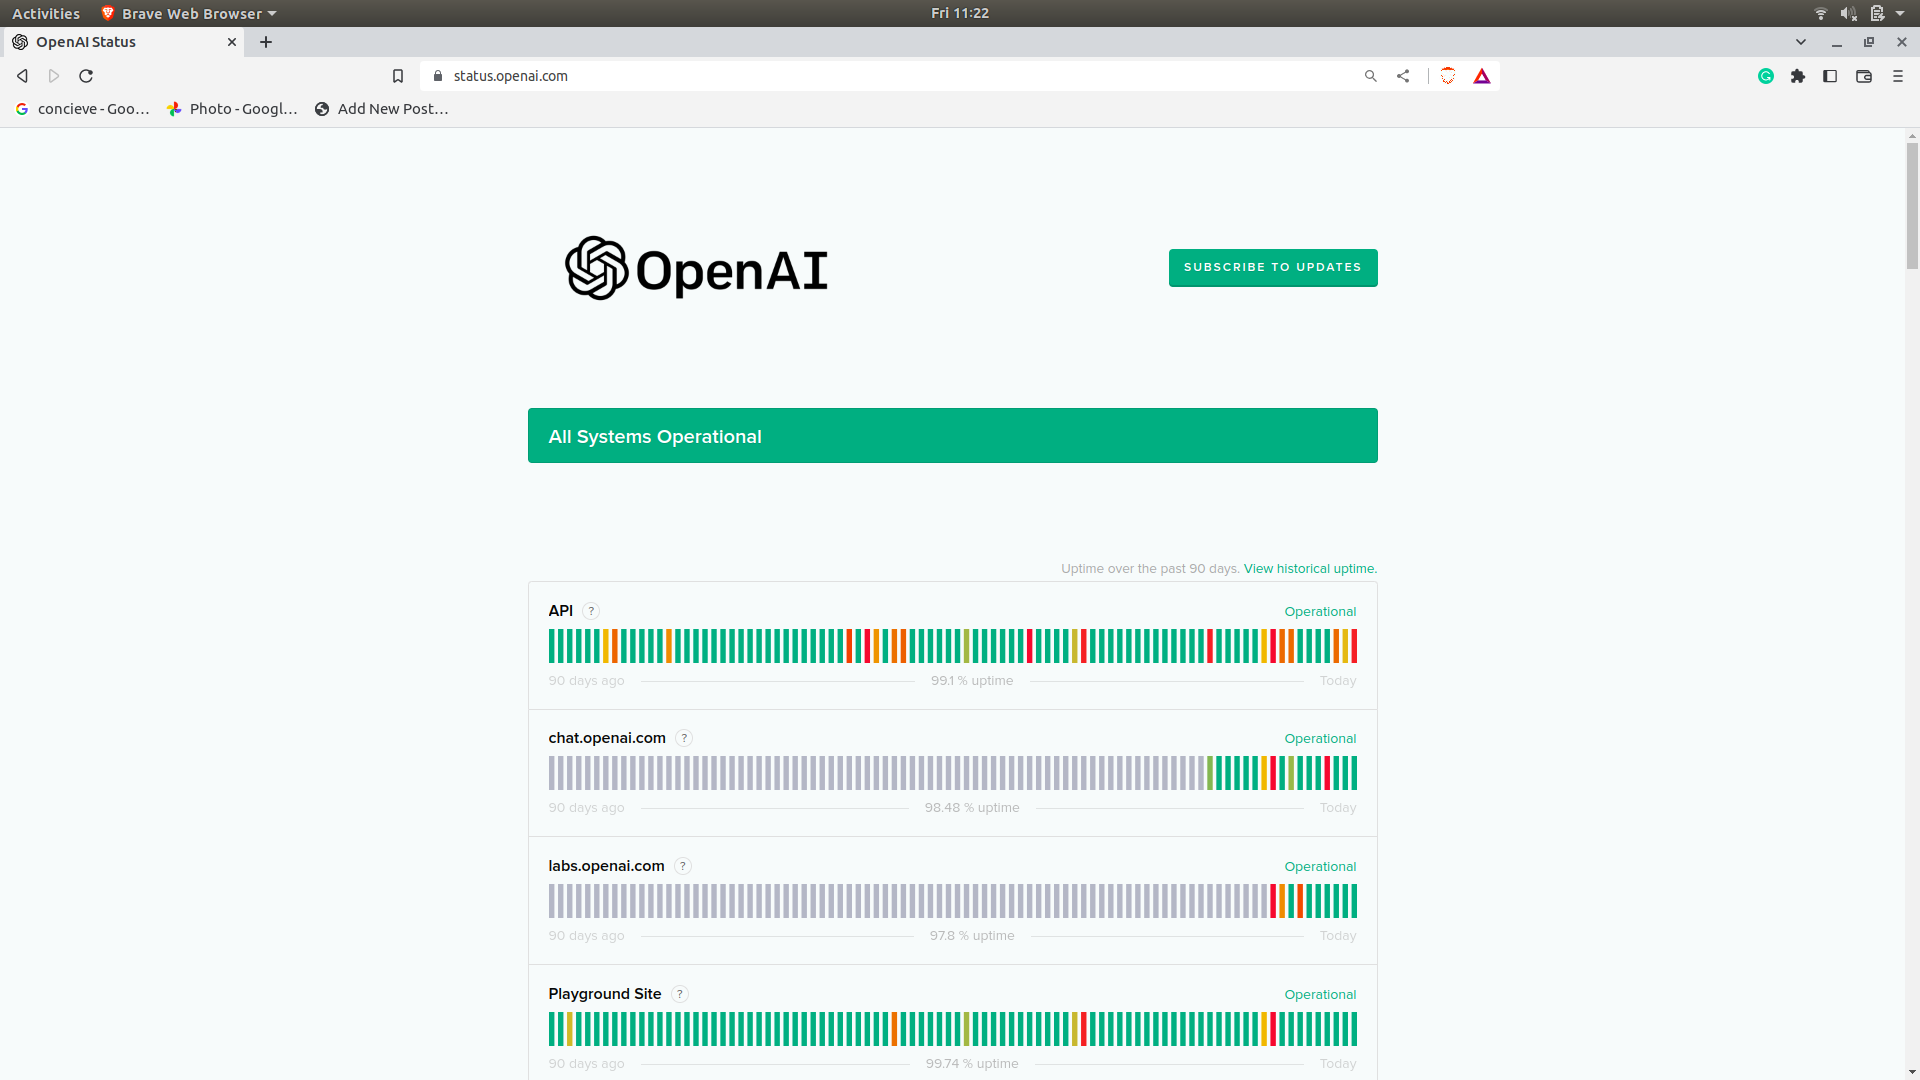Open the Add New Post bookmark
The image size is (1920, 1080).
381,109
